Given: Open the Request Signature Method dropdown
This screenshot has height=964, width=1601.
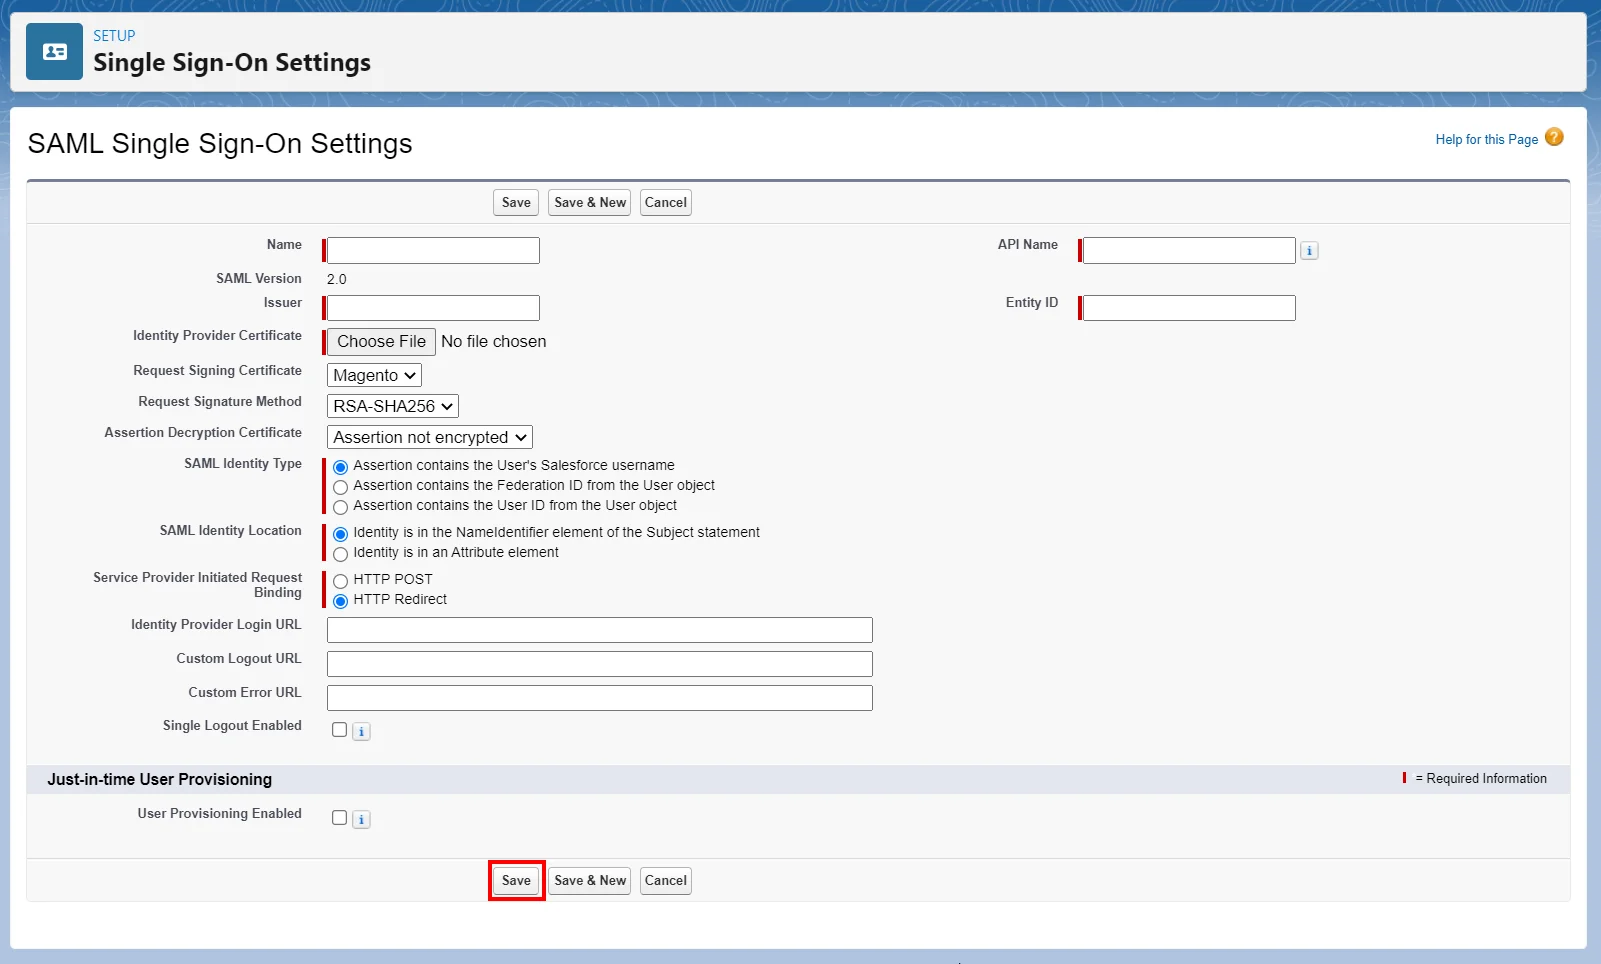Looking at the screenshot, I should (x=391, y=406).
